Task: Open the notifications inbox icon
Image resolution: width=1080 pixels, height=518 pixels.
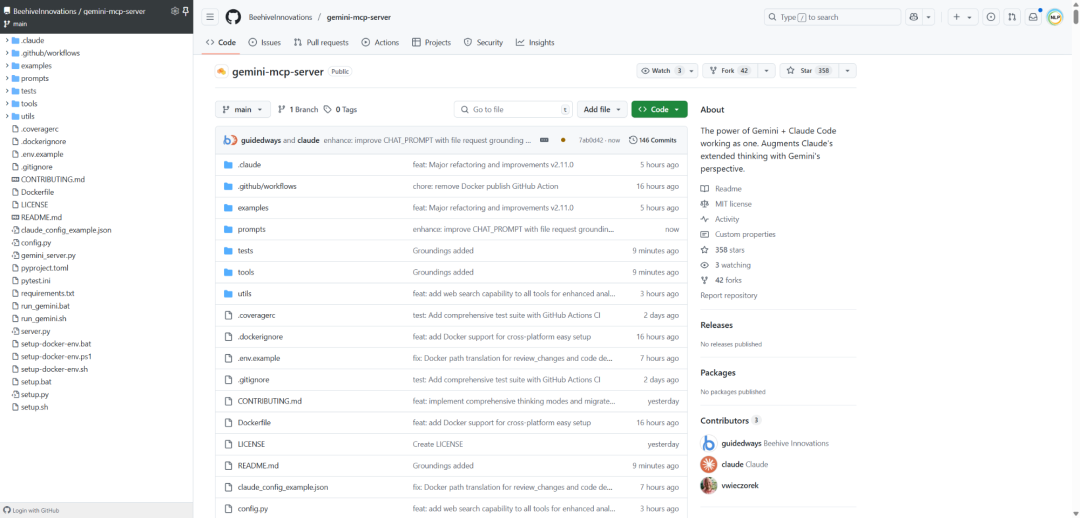Action: (1033, 17)
